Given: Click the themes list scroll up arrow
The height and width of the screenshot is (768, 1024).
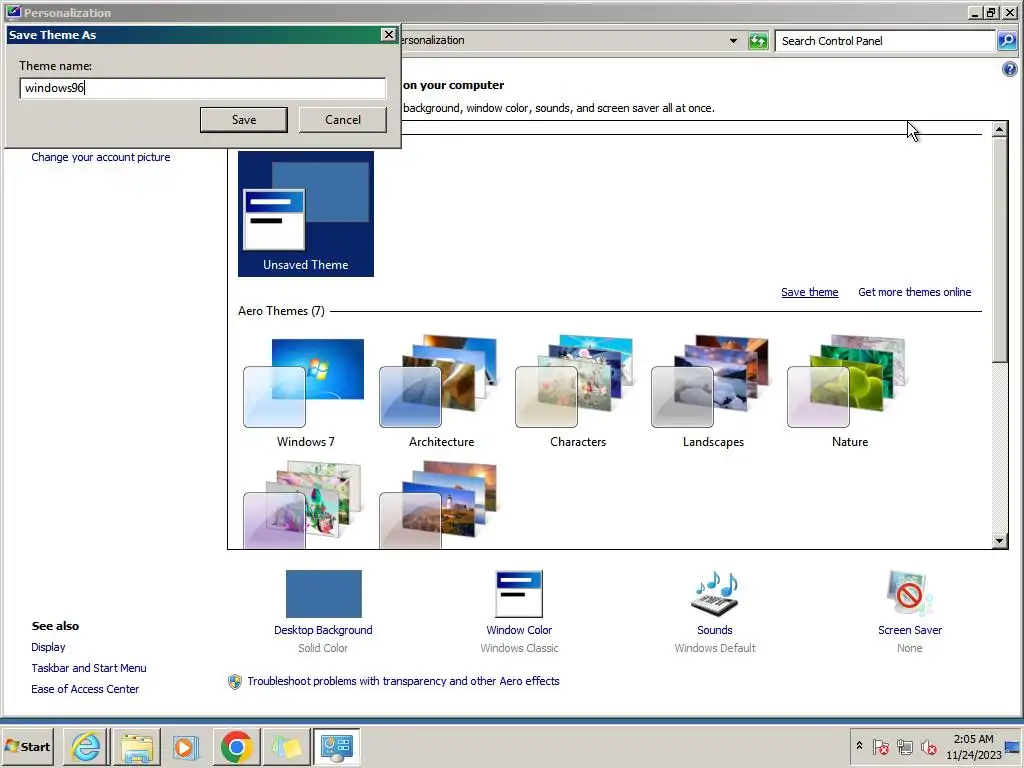Looking at the screenshot, I should [999, 129].
